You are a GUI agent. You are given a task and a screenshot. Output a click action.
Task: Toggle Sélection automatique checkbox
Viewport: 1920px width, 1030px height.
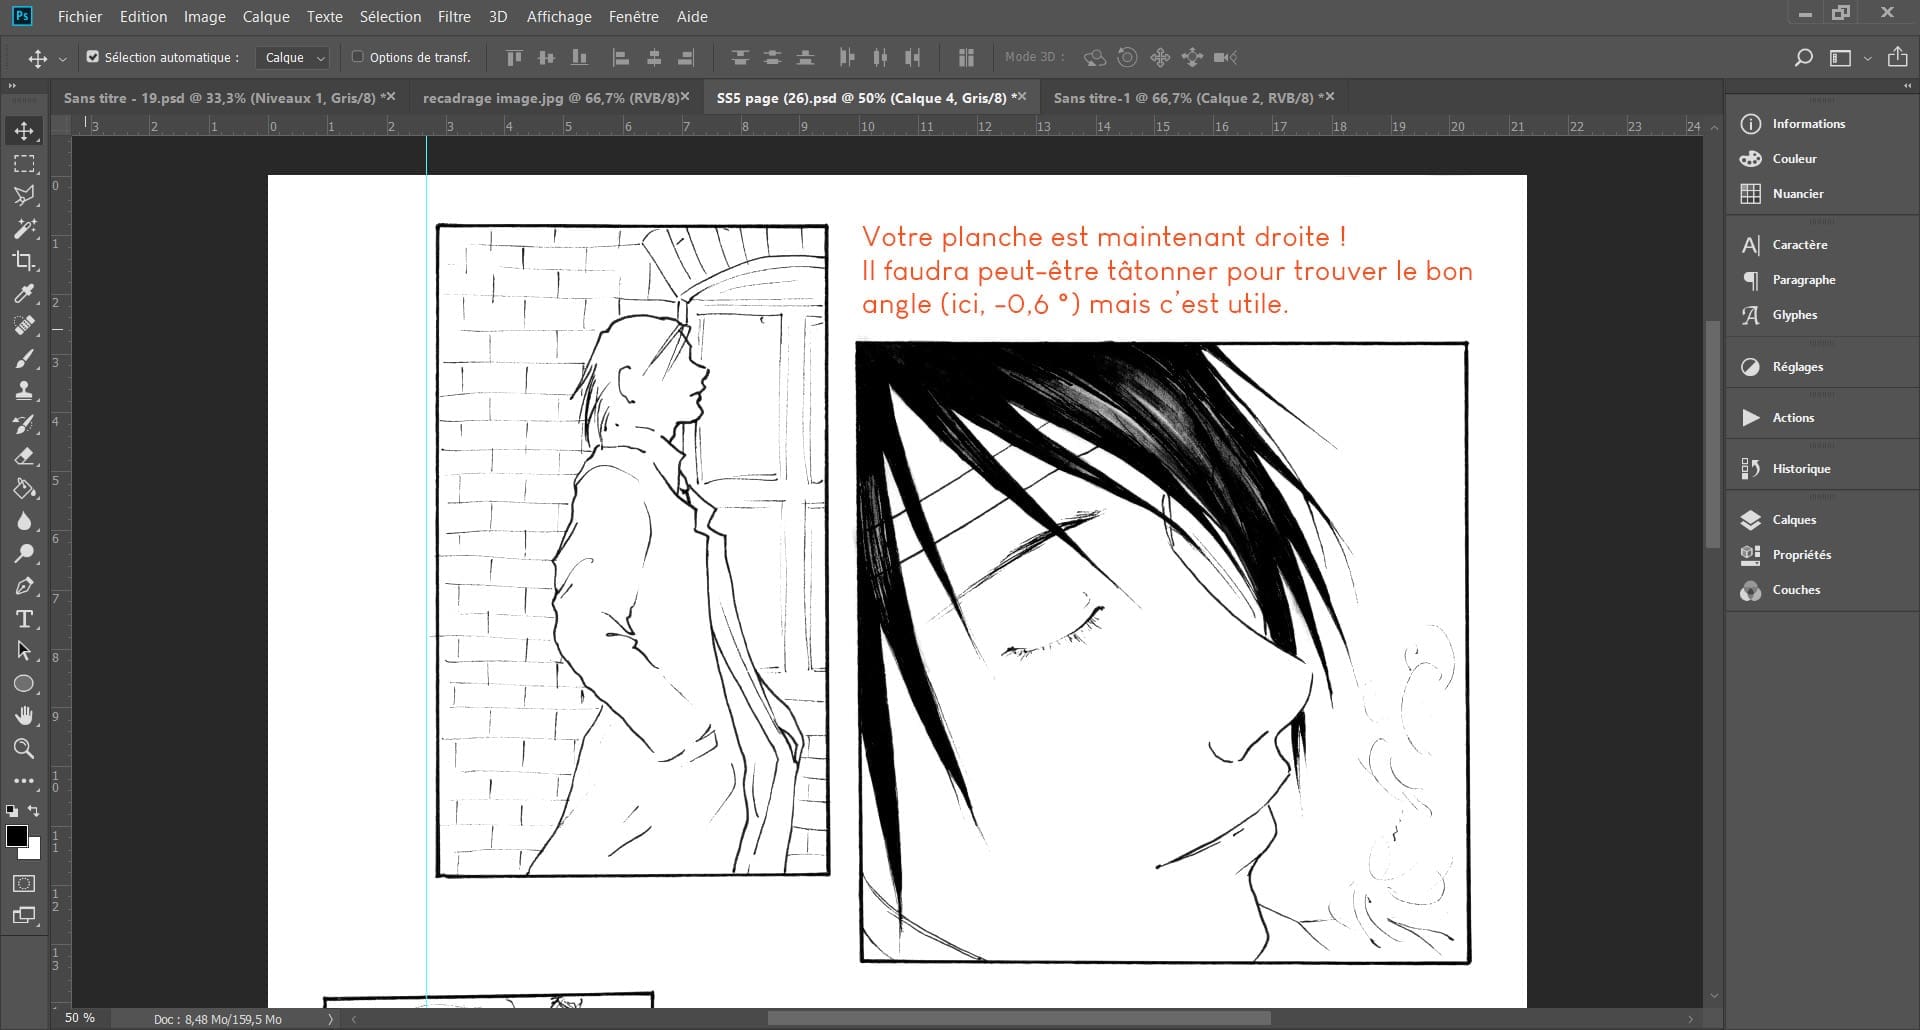tap(93, 57)
